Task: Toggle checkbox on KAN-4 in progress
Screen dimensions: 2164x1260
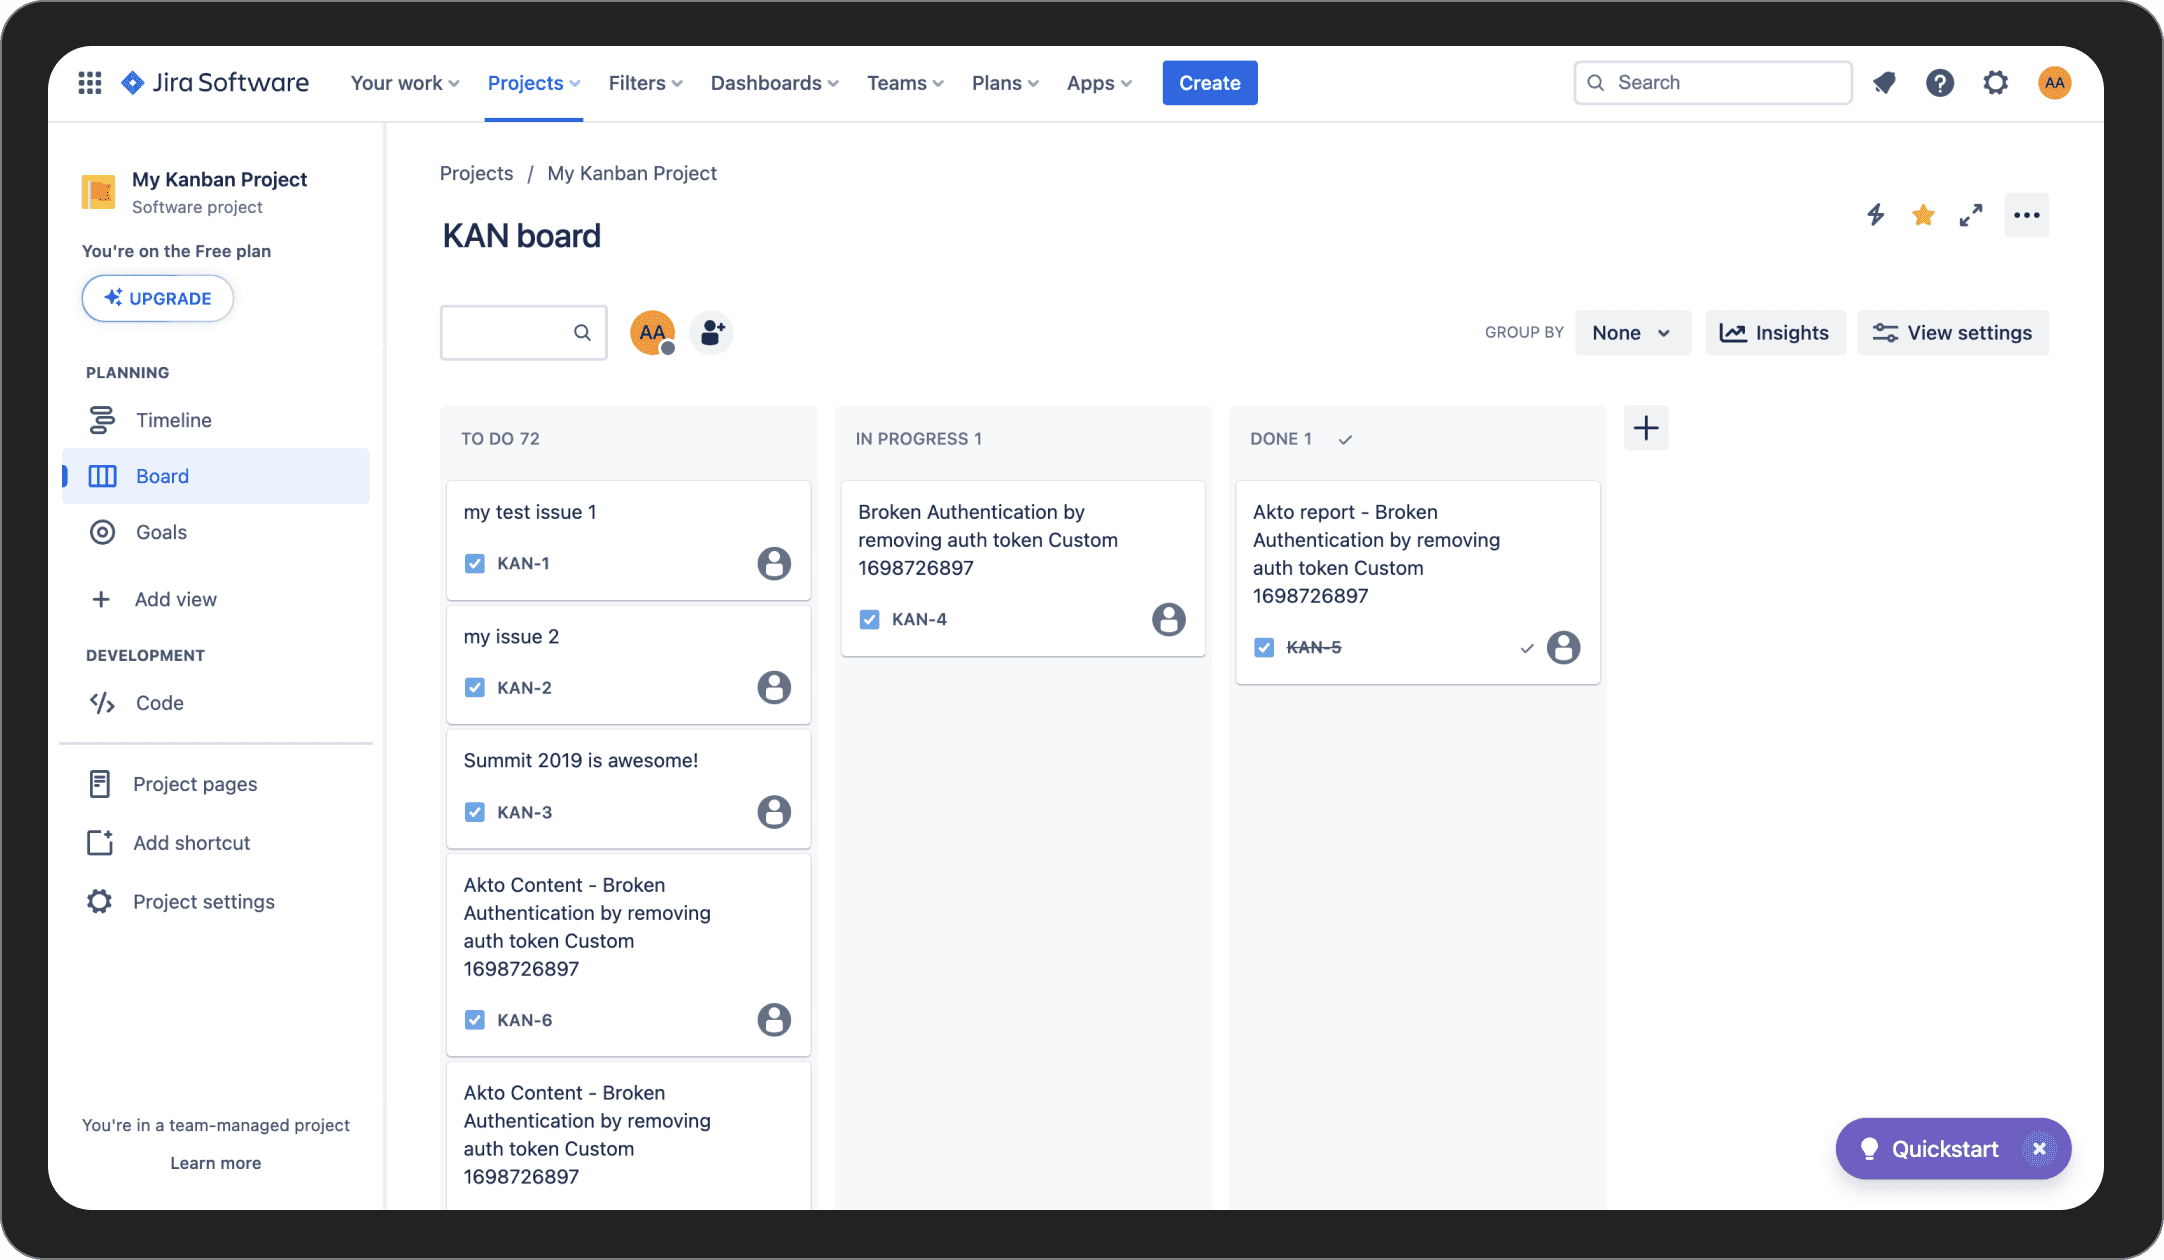Action: (x=870, y=620)
